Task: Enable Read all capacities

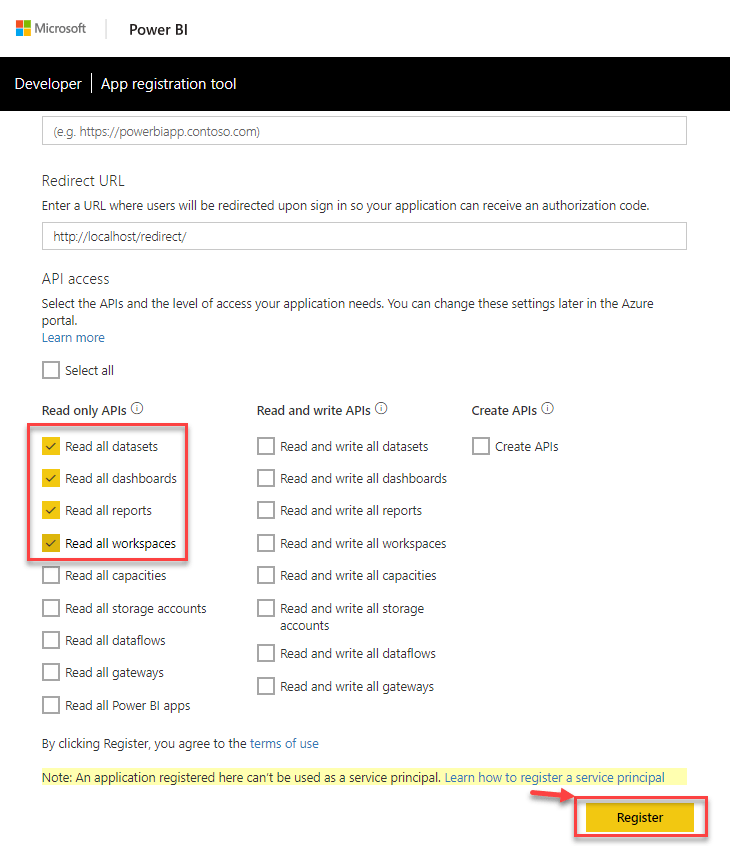Action: pyautogui.click(x=50, y=575)
